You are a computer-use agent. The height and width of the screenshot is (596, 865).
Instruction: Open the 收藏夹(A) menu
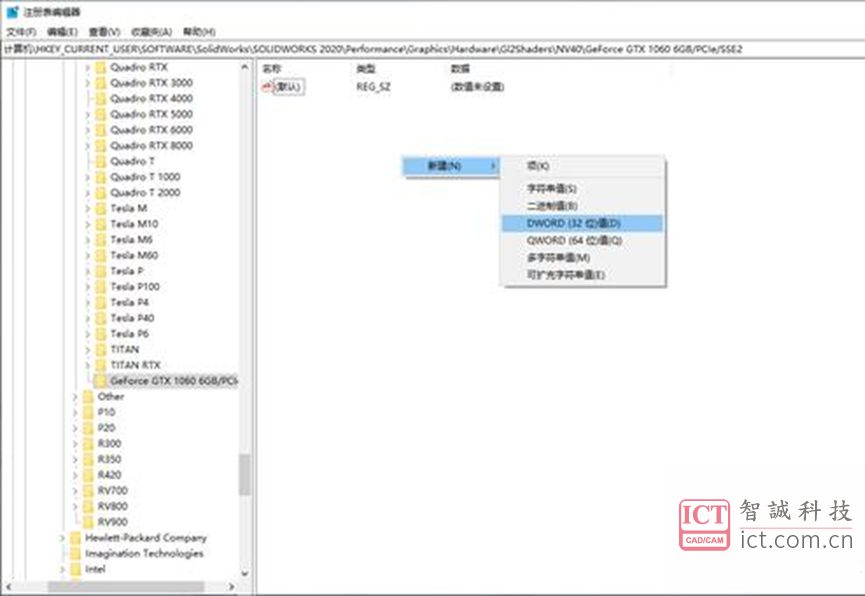[x=152, y=32]
